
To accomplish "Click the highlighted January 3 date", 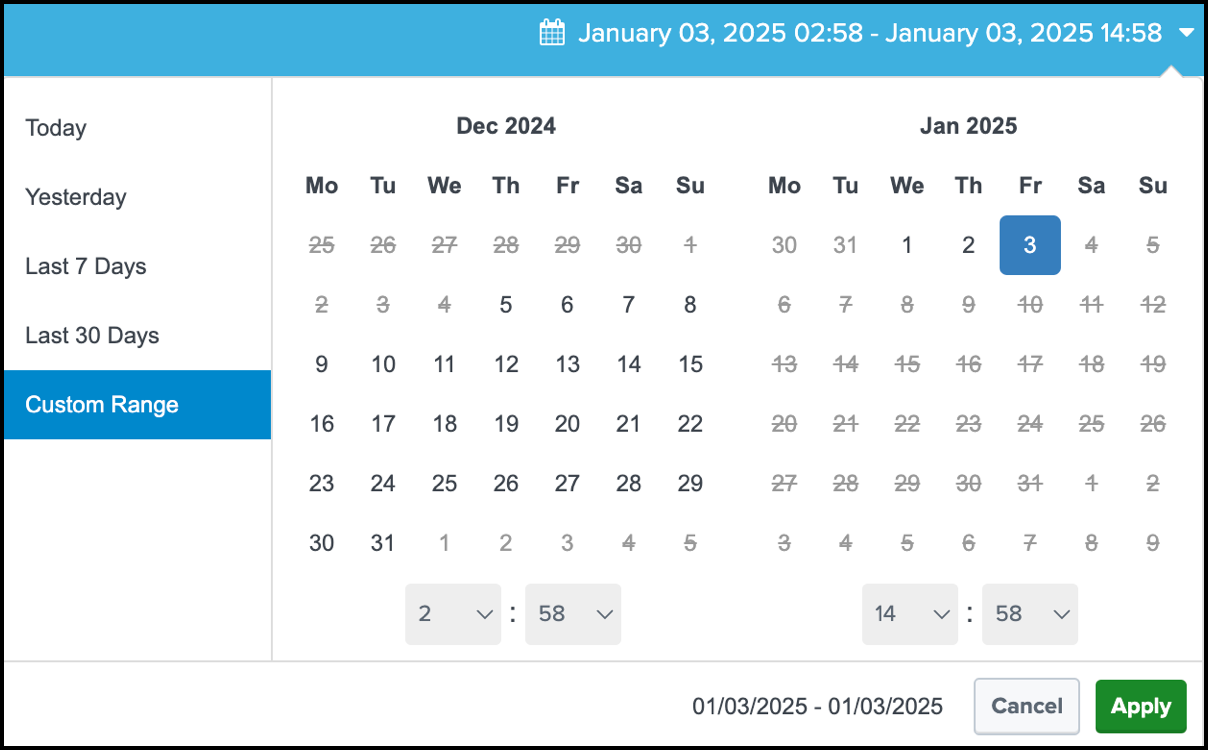I will click(x=1030, y=245).
